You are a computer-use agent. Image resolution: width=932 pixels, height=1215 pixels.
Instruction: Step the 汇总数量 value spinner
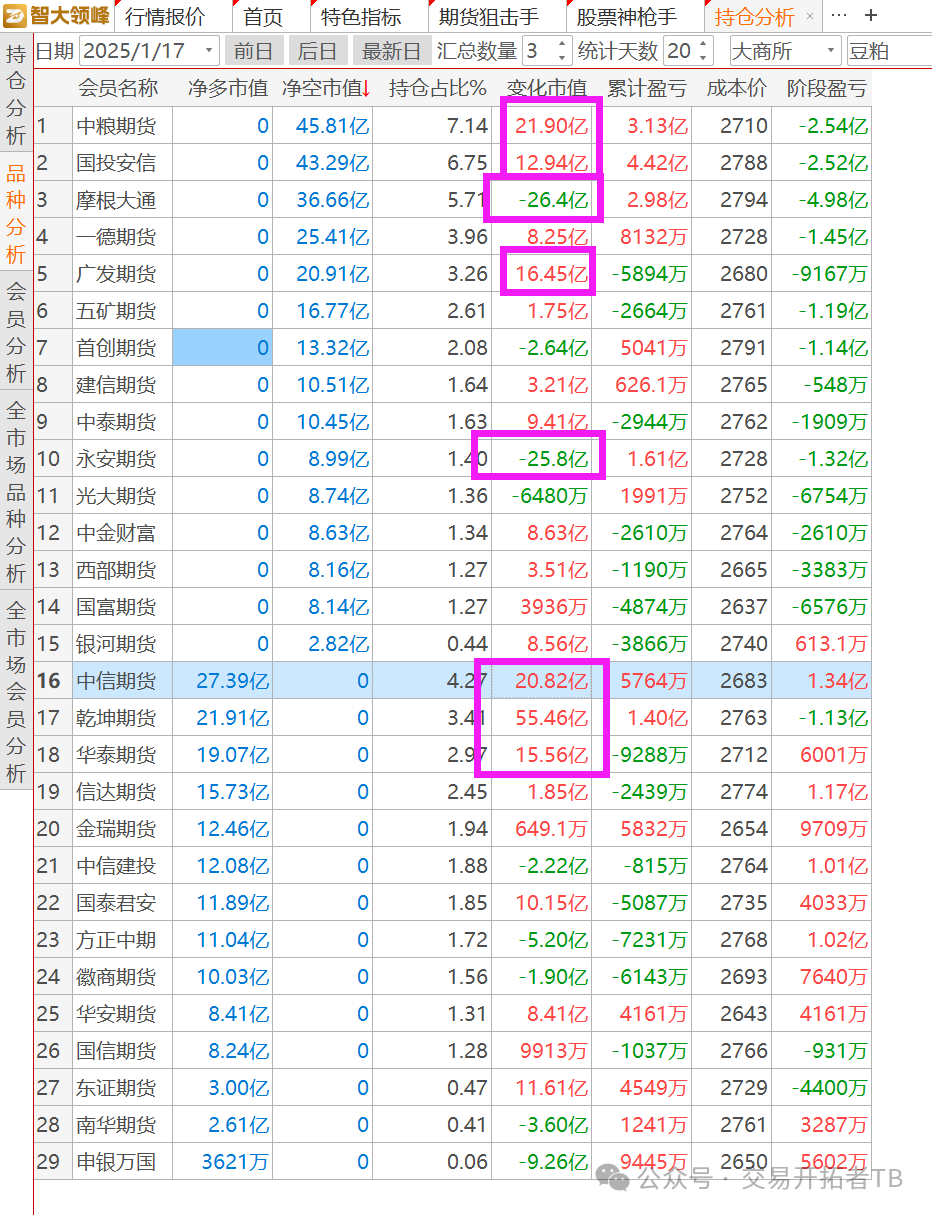[562, 51]
